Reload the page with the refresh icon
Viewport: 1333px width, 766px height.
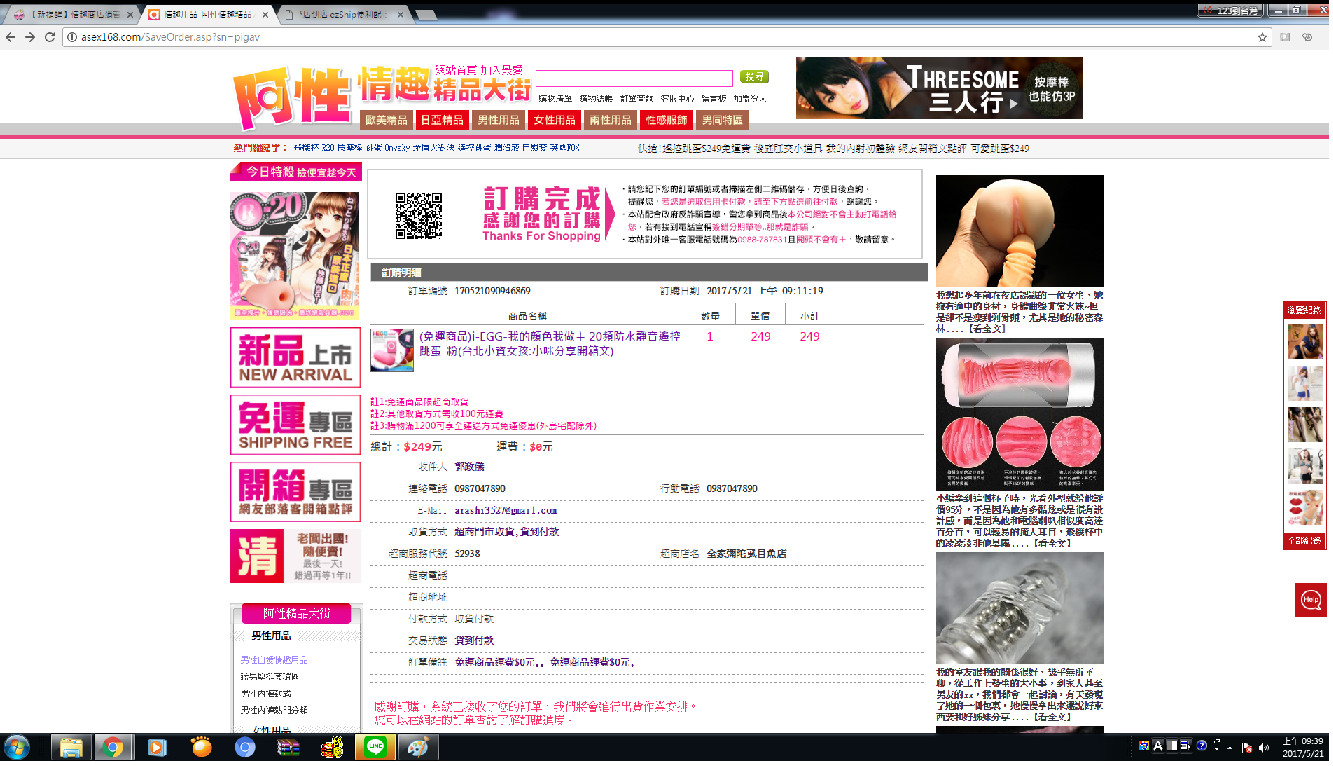pos(50,37)
